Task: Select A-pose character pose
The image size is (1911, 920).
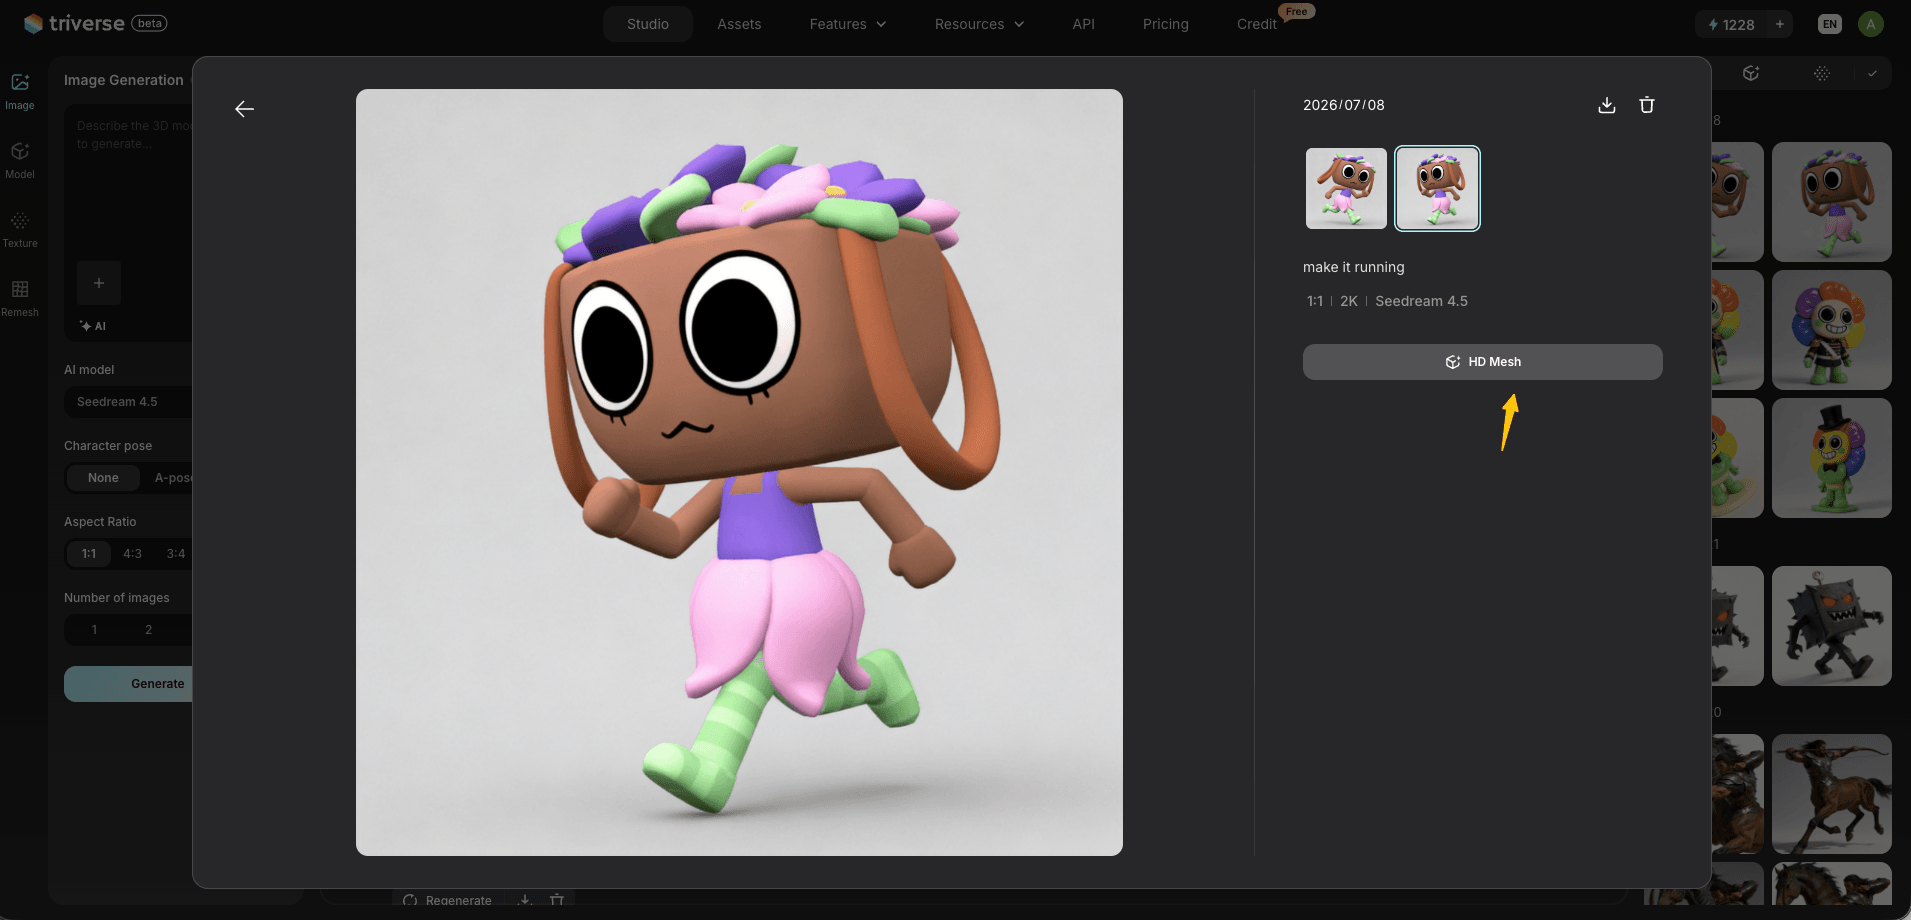Action: (172, 478)
